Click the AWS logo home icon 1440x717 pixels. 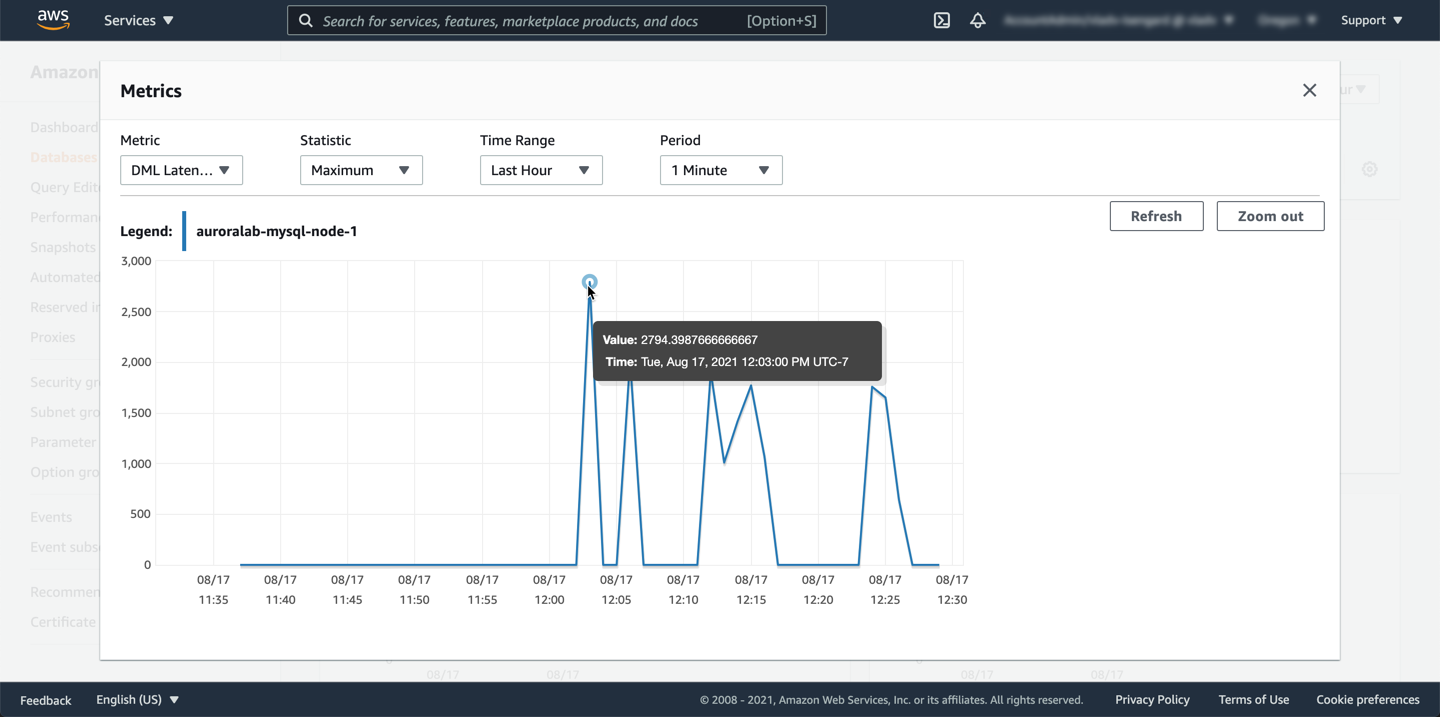pyautogui.click(x=53, y=20)
